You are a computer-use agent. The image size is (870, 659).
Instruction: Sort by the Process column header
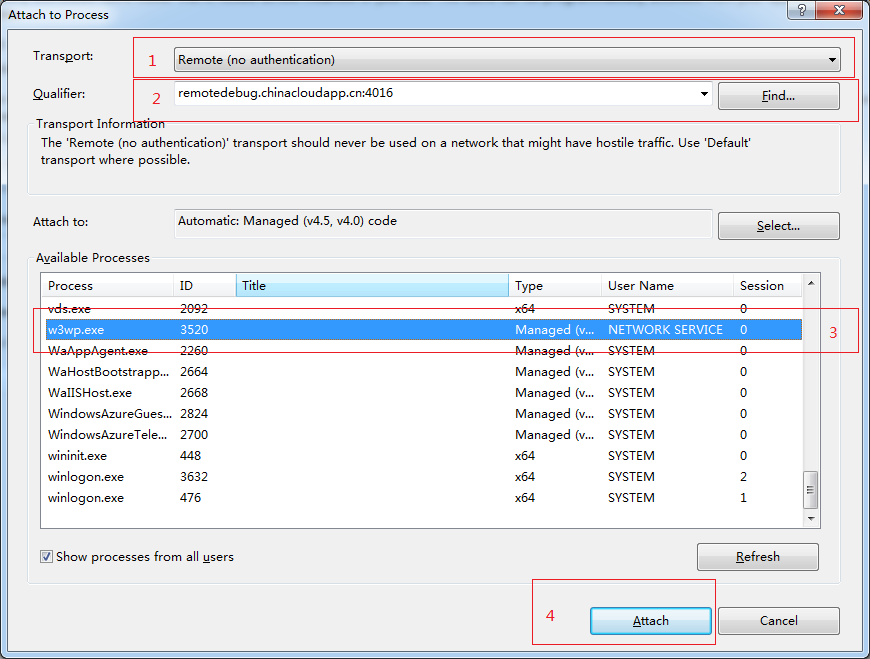pyautogui.click(x=108, y=286)
